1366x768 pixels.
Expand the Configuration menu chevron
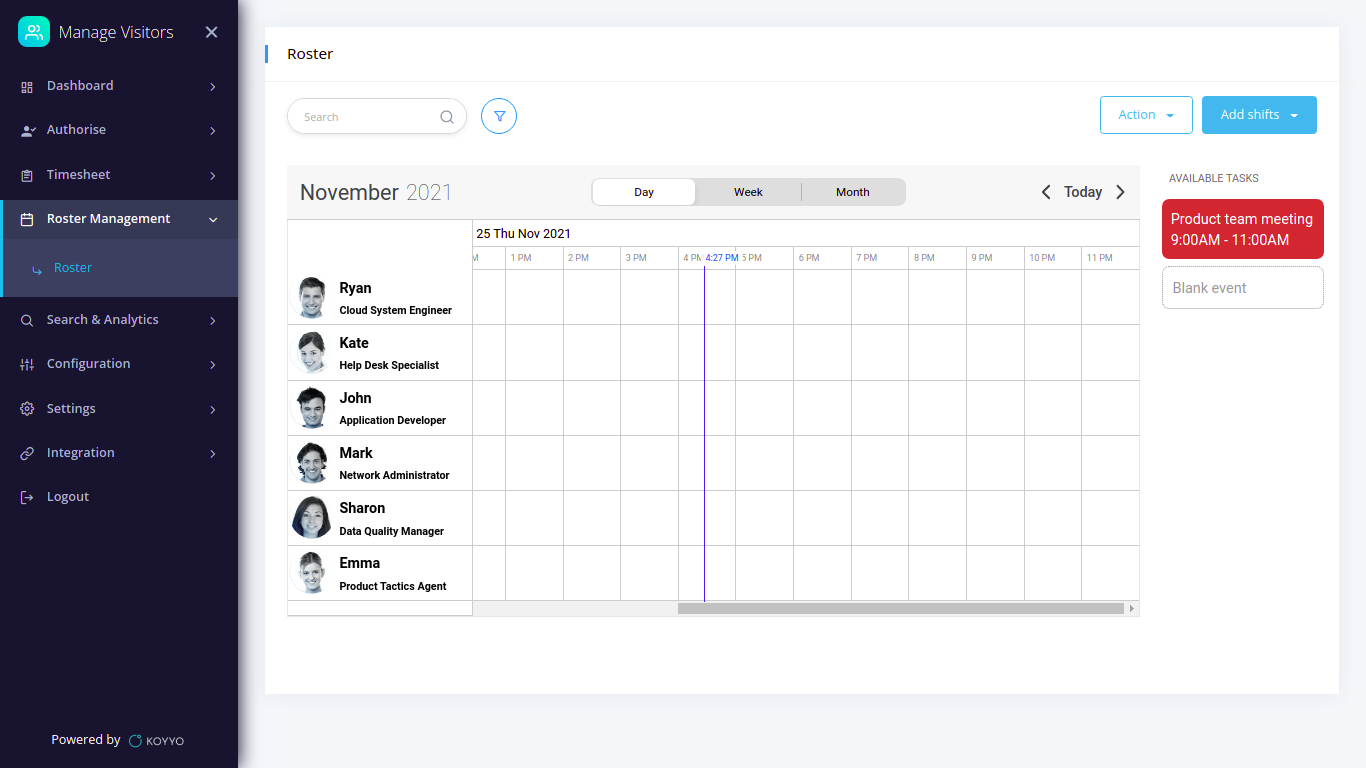[x=213, y=365]
